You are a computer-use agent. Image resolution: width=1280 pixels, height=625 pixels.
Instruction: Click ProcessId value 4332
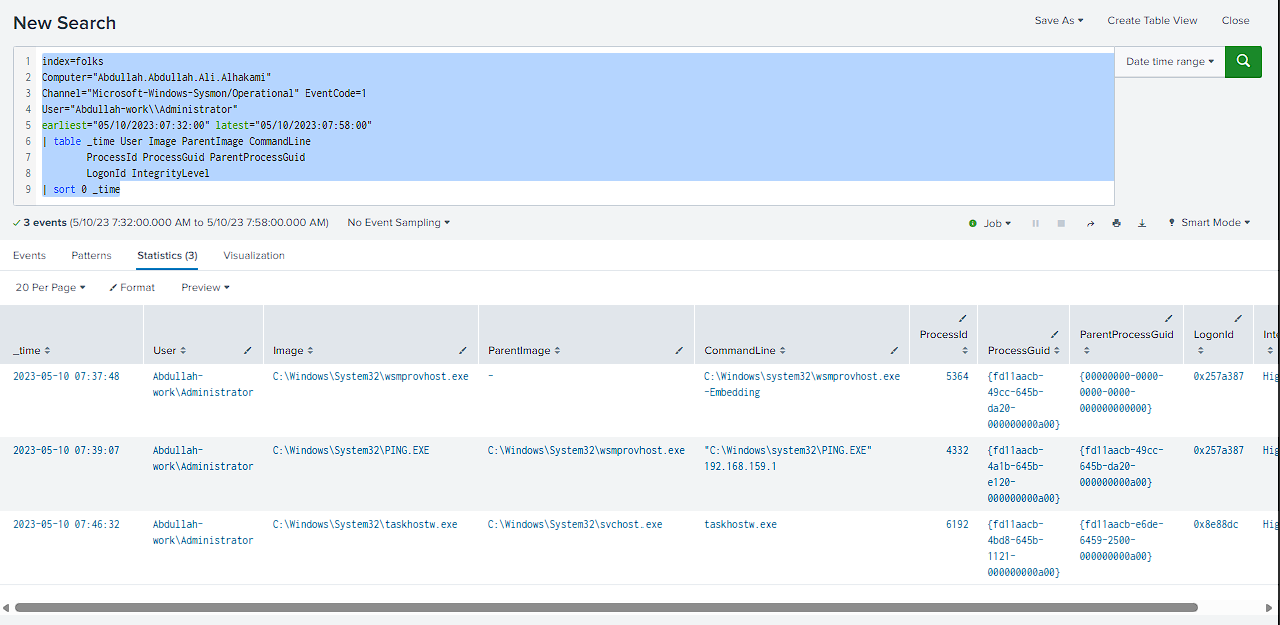tap(957, 451)
